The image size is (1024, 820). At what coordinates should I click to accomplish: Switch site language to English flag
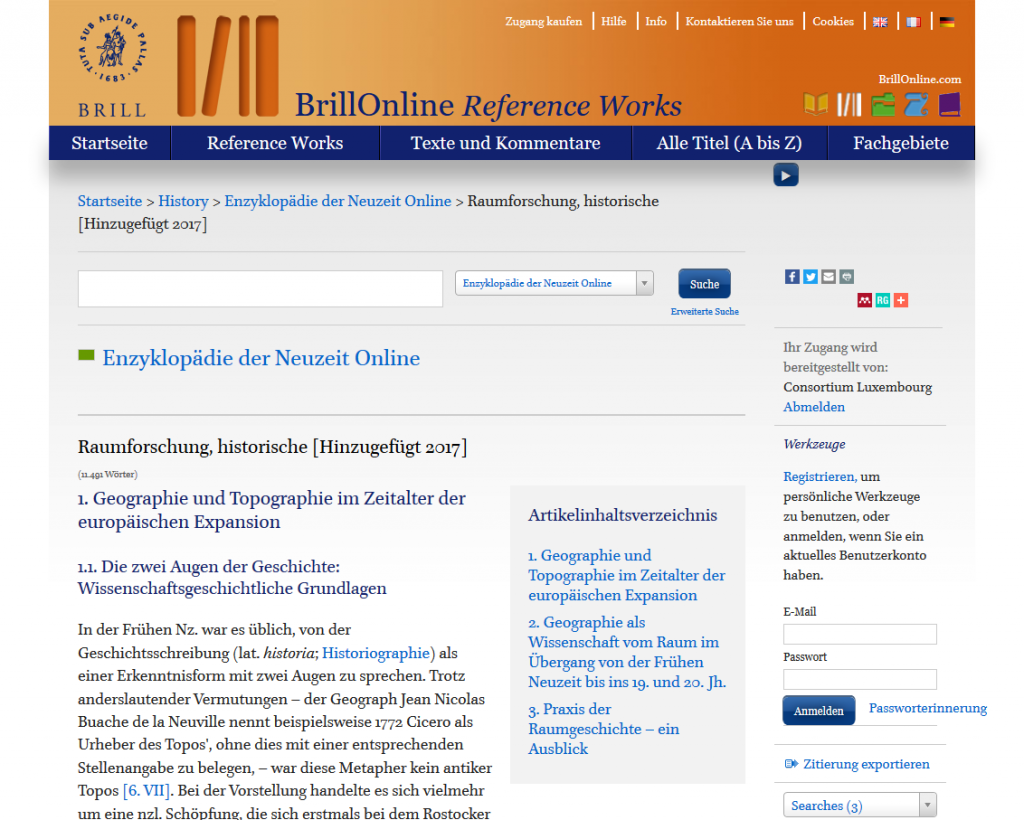[x=880, y=22]
